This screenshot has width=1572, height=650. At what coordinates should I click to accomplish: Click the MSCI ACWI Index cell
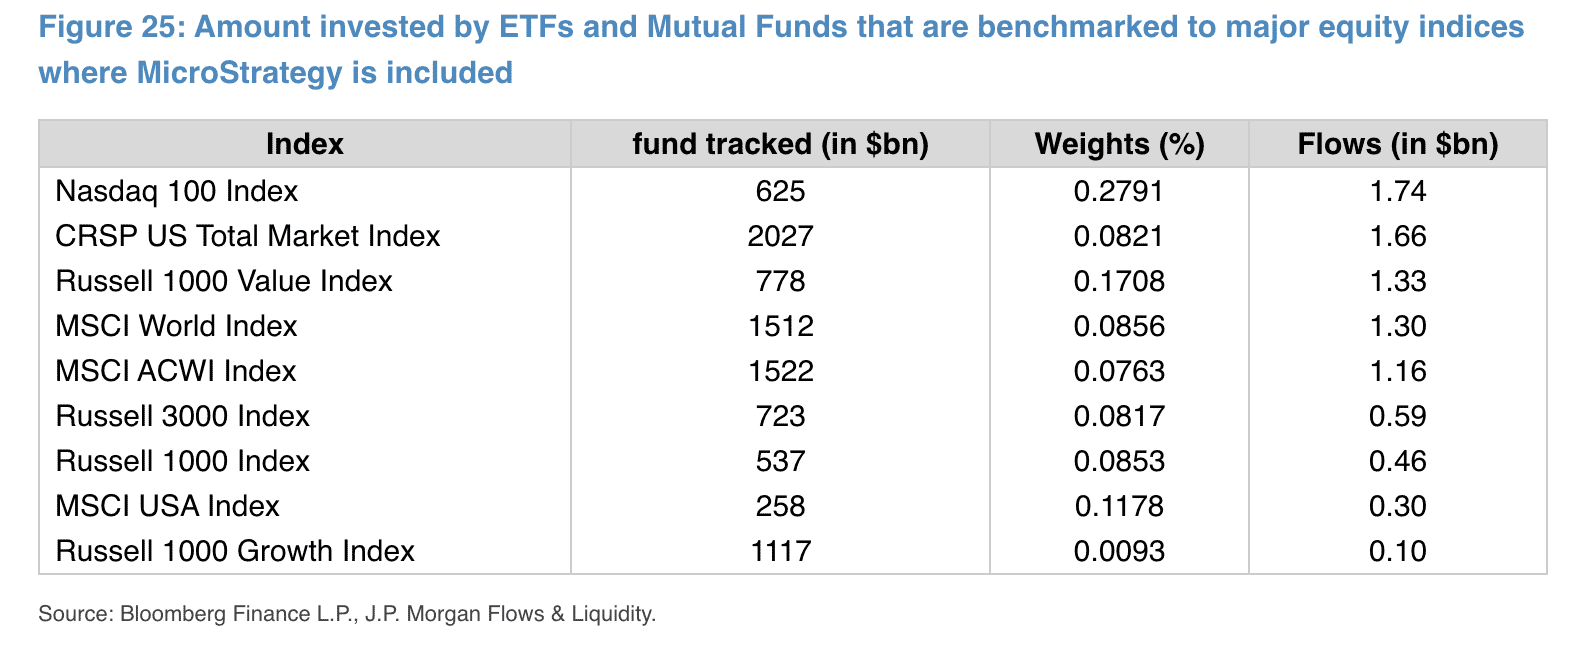pos(176,371)
